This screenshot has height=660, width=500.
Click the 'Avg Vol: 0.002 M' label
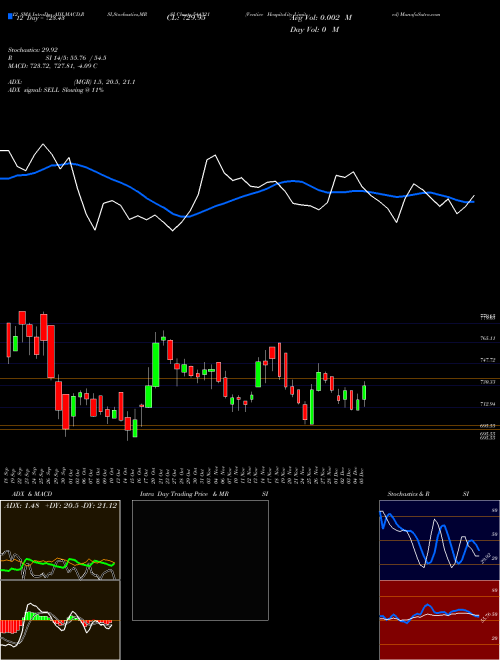coord(321,18)
